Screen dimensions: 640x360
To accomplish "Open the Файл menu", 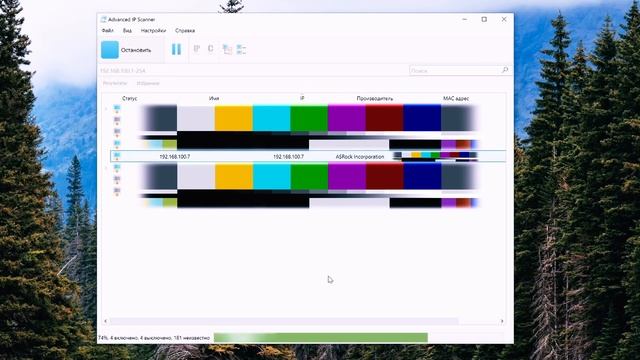I will tap(107, 31).
